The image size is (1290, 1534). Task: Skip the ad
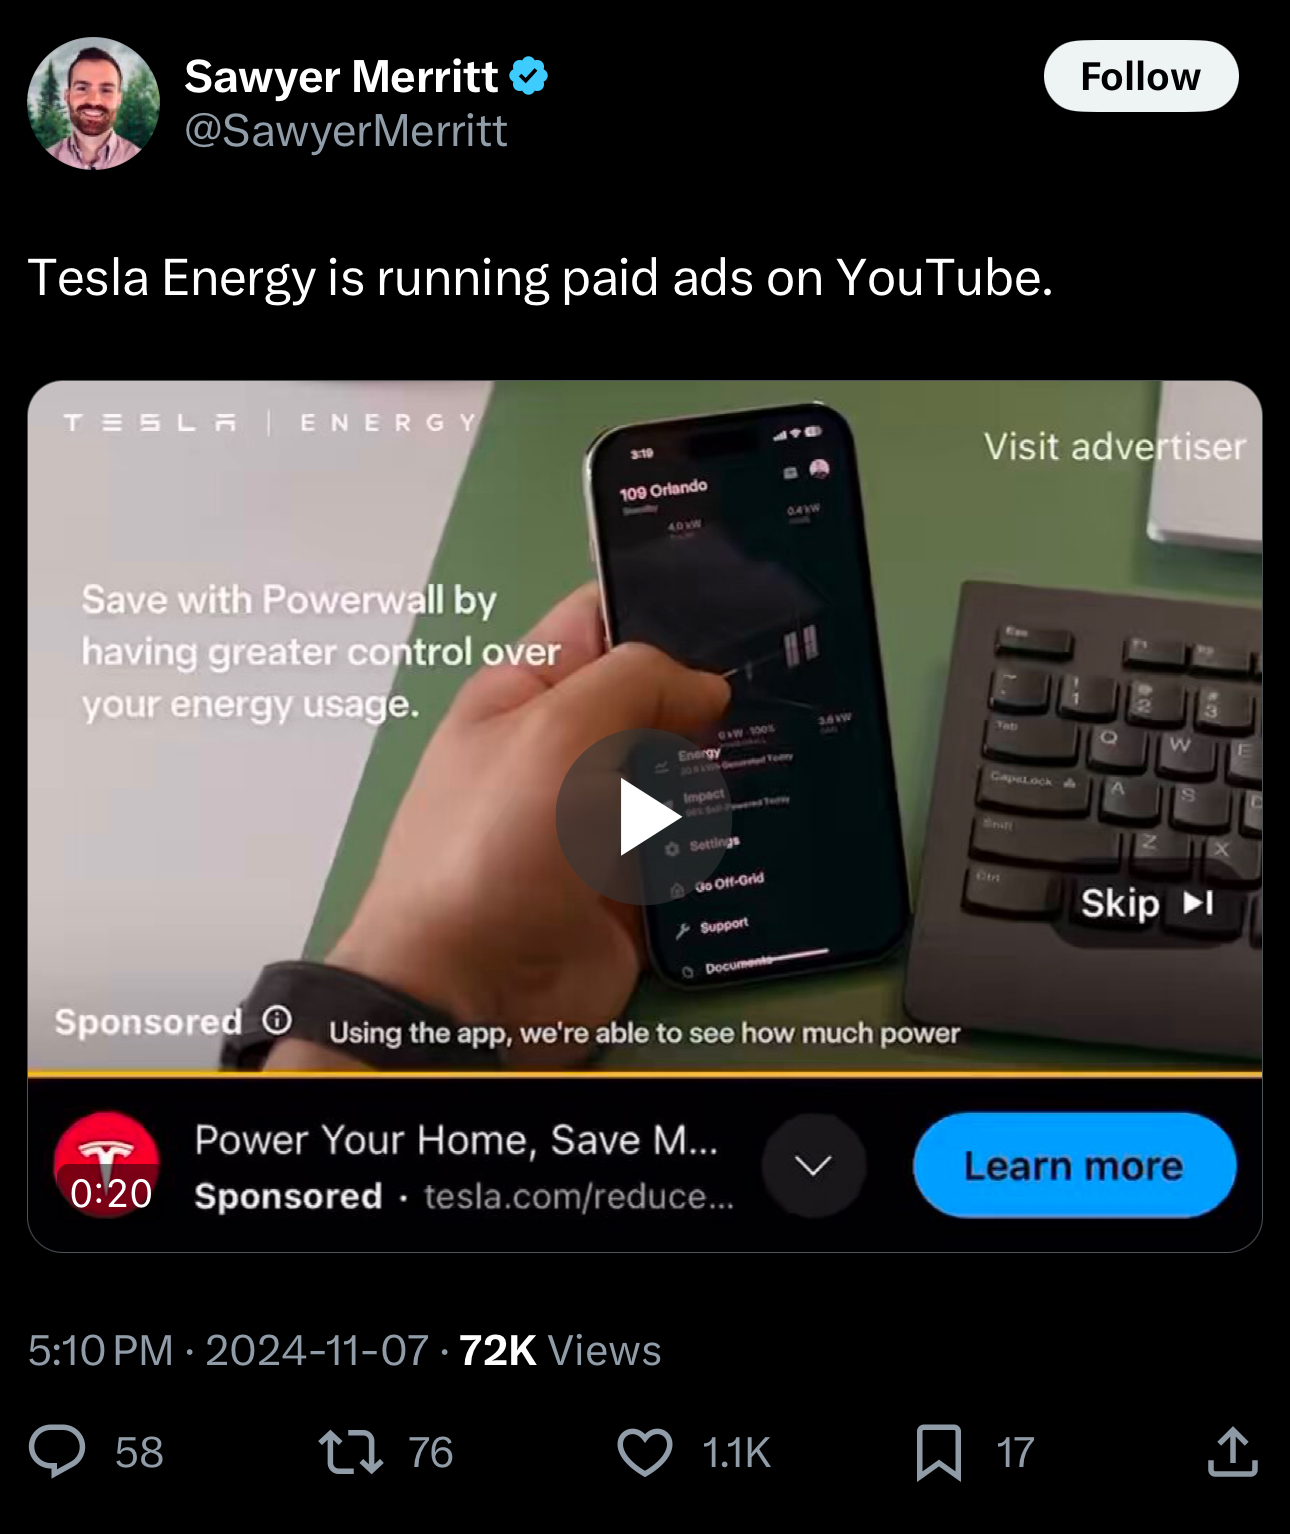(1146, 903)
